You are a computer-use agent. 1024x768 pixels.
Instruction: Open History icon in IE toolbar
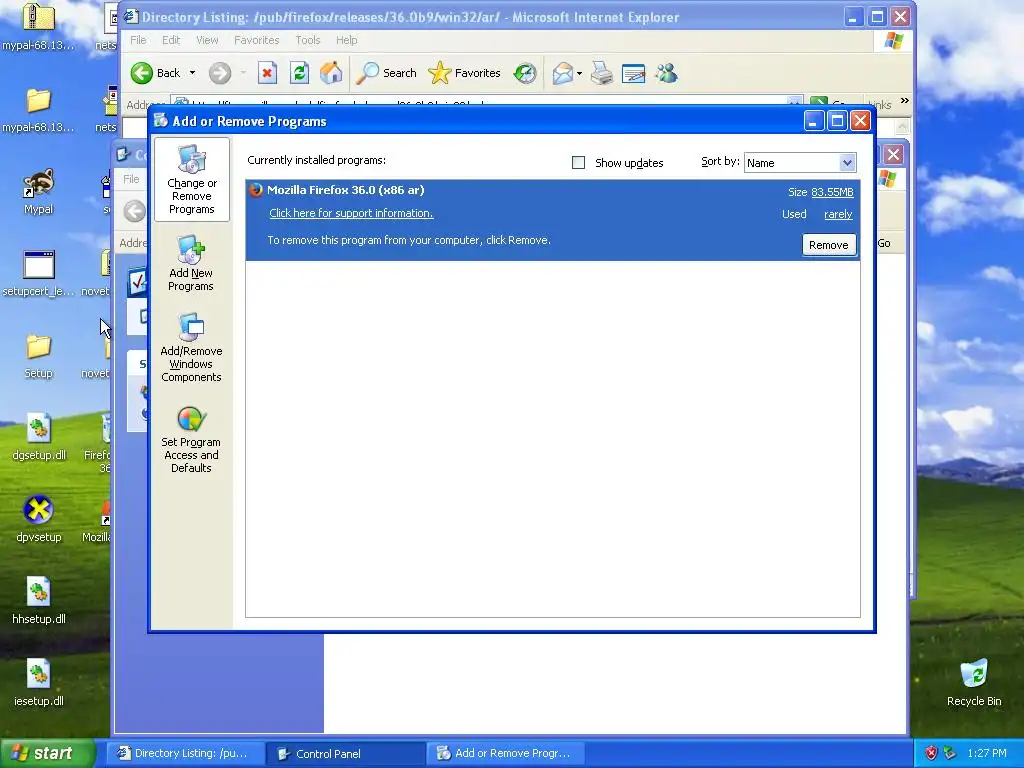[524, 73]
